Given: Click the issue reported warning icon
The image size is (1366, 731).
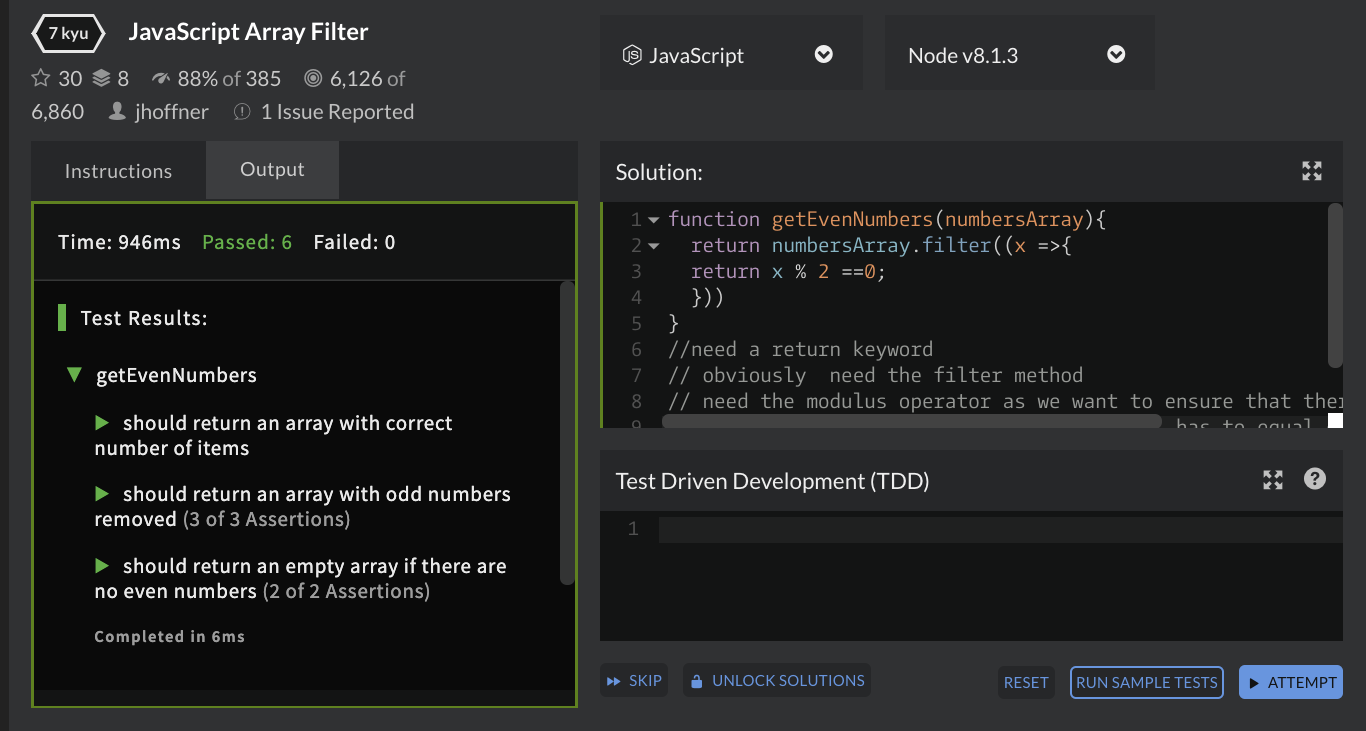Looking at the screenshot, I should pos(241,112).
